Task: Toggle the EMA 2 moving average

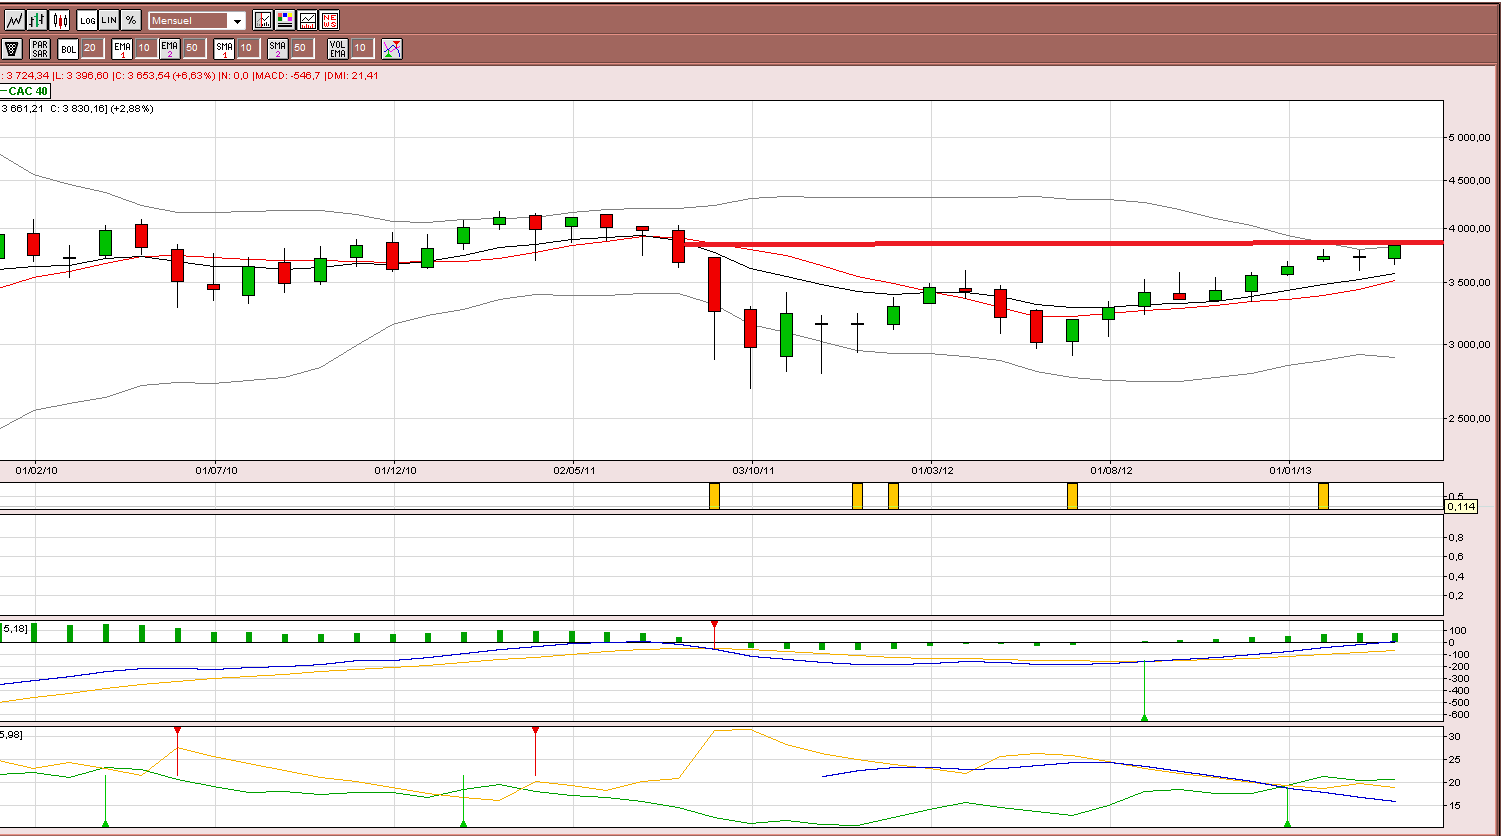Action: pyautogui.click(x=169, y=48)
